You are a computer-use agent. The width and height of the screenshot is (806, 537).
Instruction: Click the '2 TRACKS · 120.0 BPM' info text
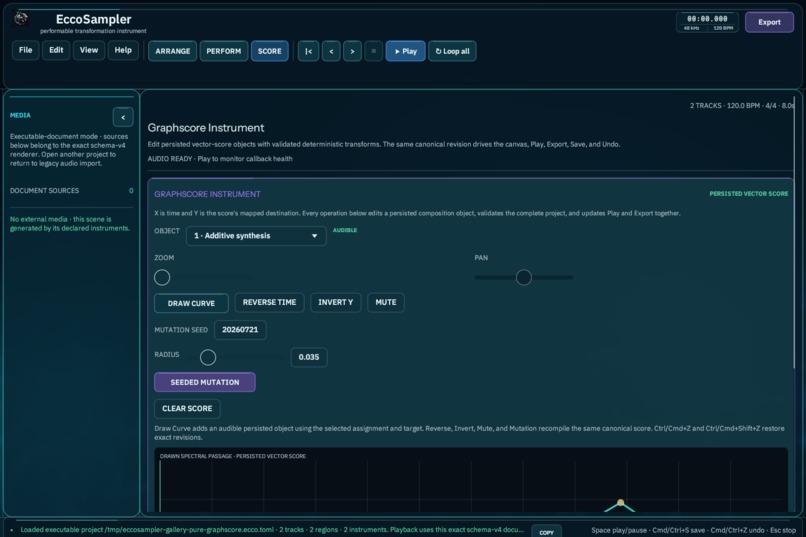[742, 105]
